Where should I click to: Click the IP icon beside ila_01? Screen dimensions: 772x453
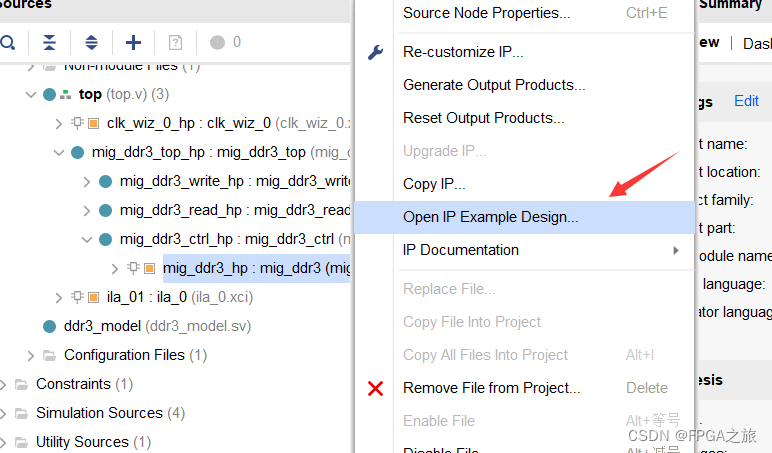(94, 297)
